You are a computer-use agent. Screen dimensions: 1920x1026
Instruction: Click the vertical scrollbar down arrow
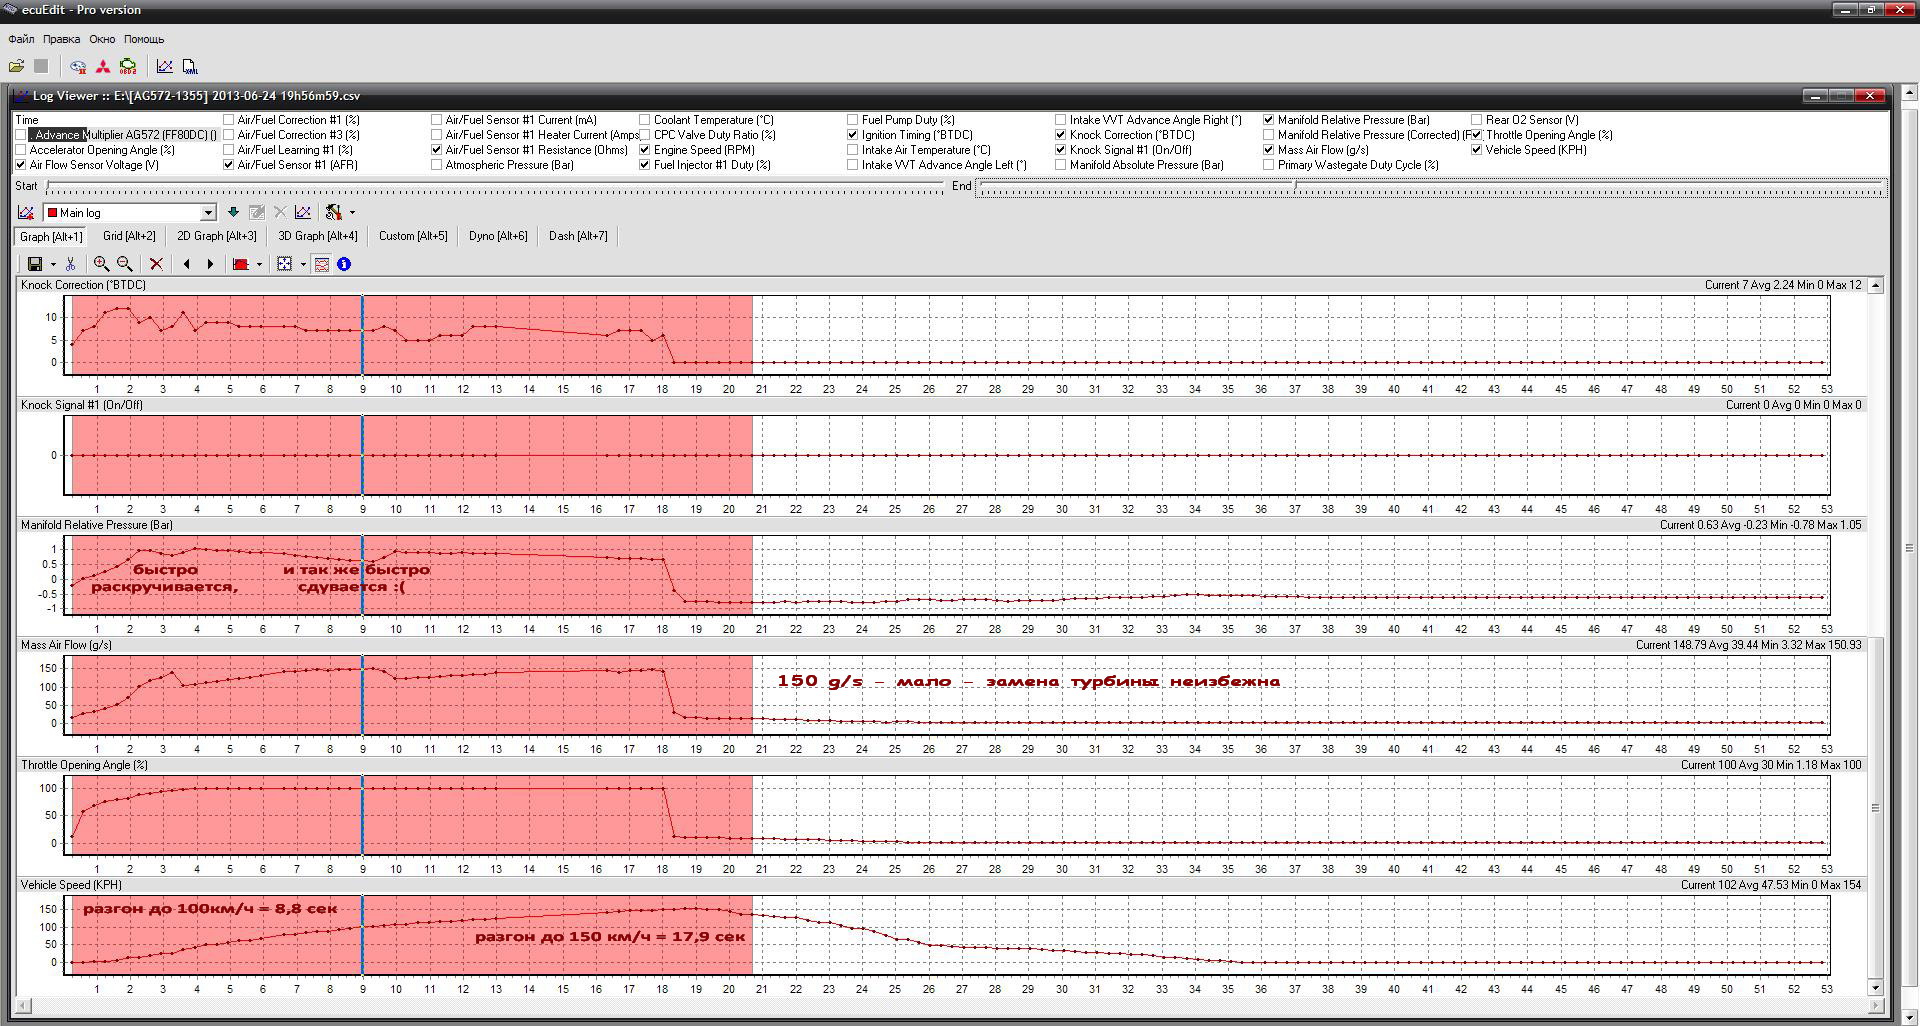pyautogui.click(x=1875, y=988)
